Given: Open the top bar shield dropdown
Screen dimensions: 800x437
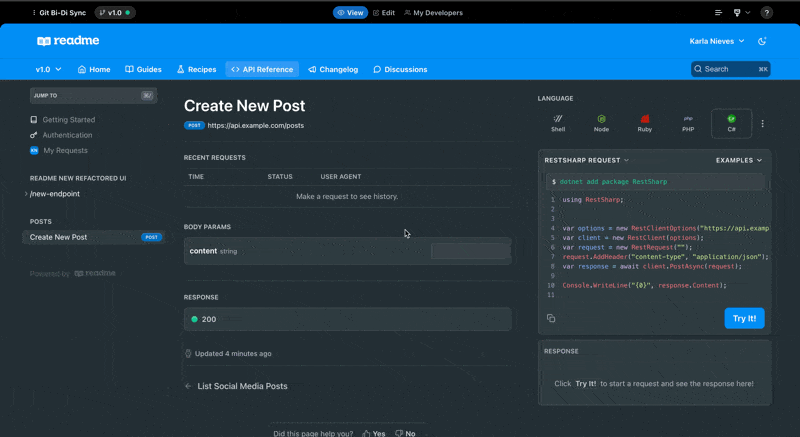Looking at the screenshot, I should [741, 13].
